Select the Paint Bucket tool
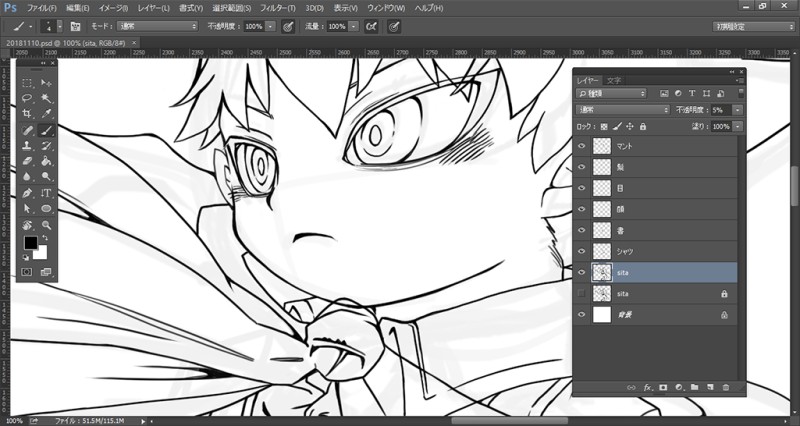The height and width of the screenshot is (426, 800). [x=46, y=161]
